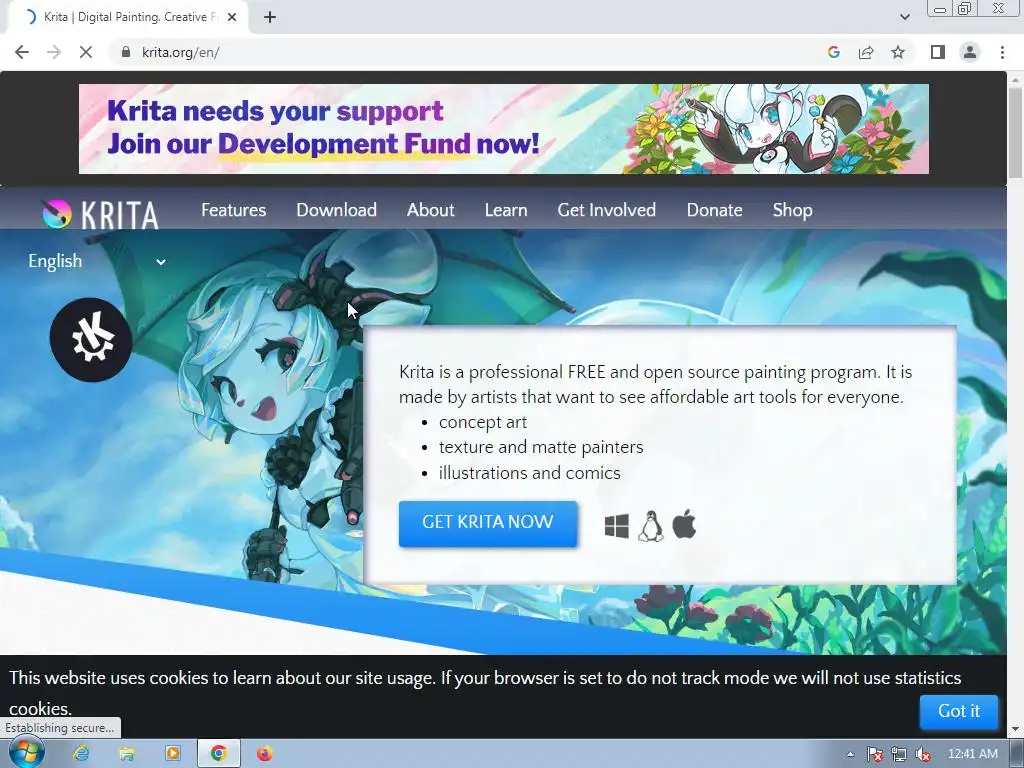The height and width of the screenshot is (768, 1024).
Task: Open the tab search chevron
Action: 904,17
